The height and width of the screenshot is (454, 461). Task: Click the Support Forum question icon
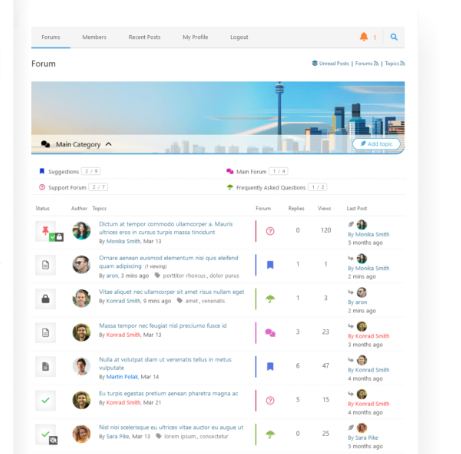click(42, 187)
